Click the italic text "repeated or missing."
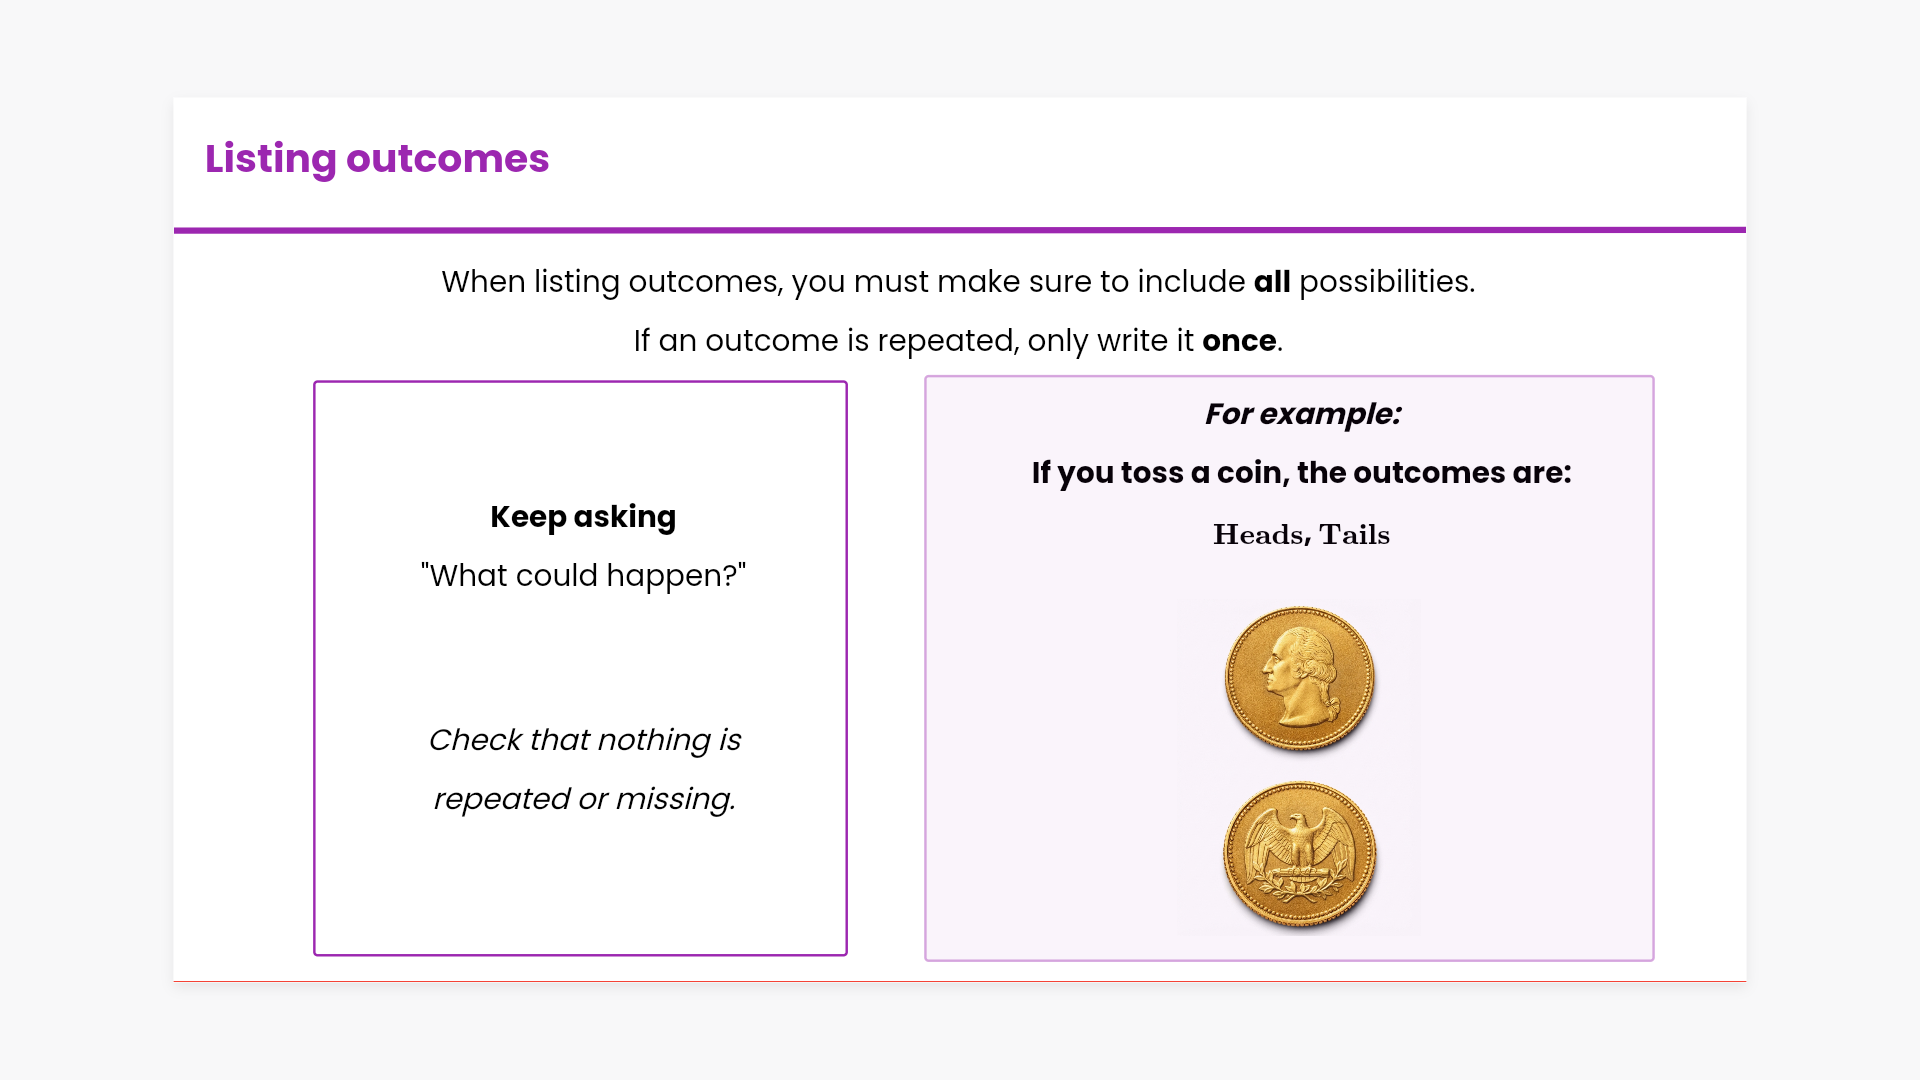This screenshot has width=1920, height=1080. [584, 799]
